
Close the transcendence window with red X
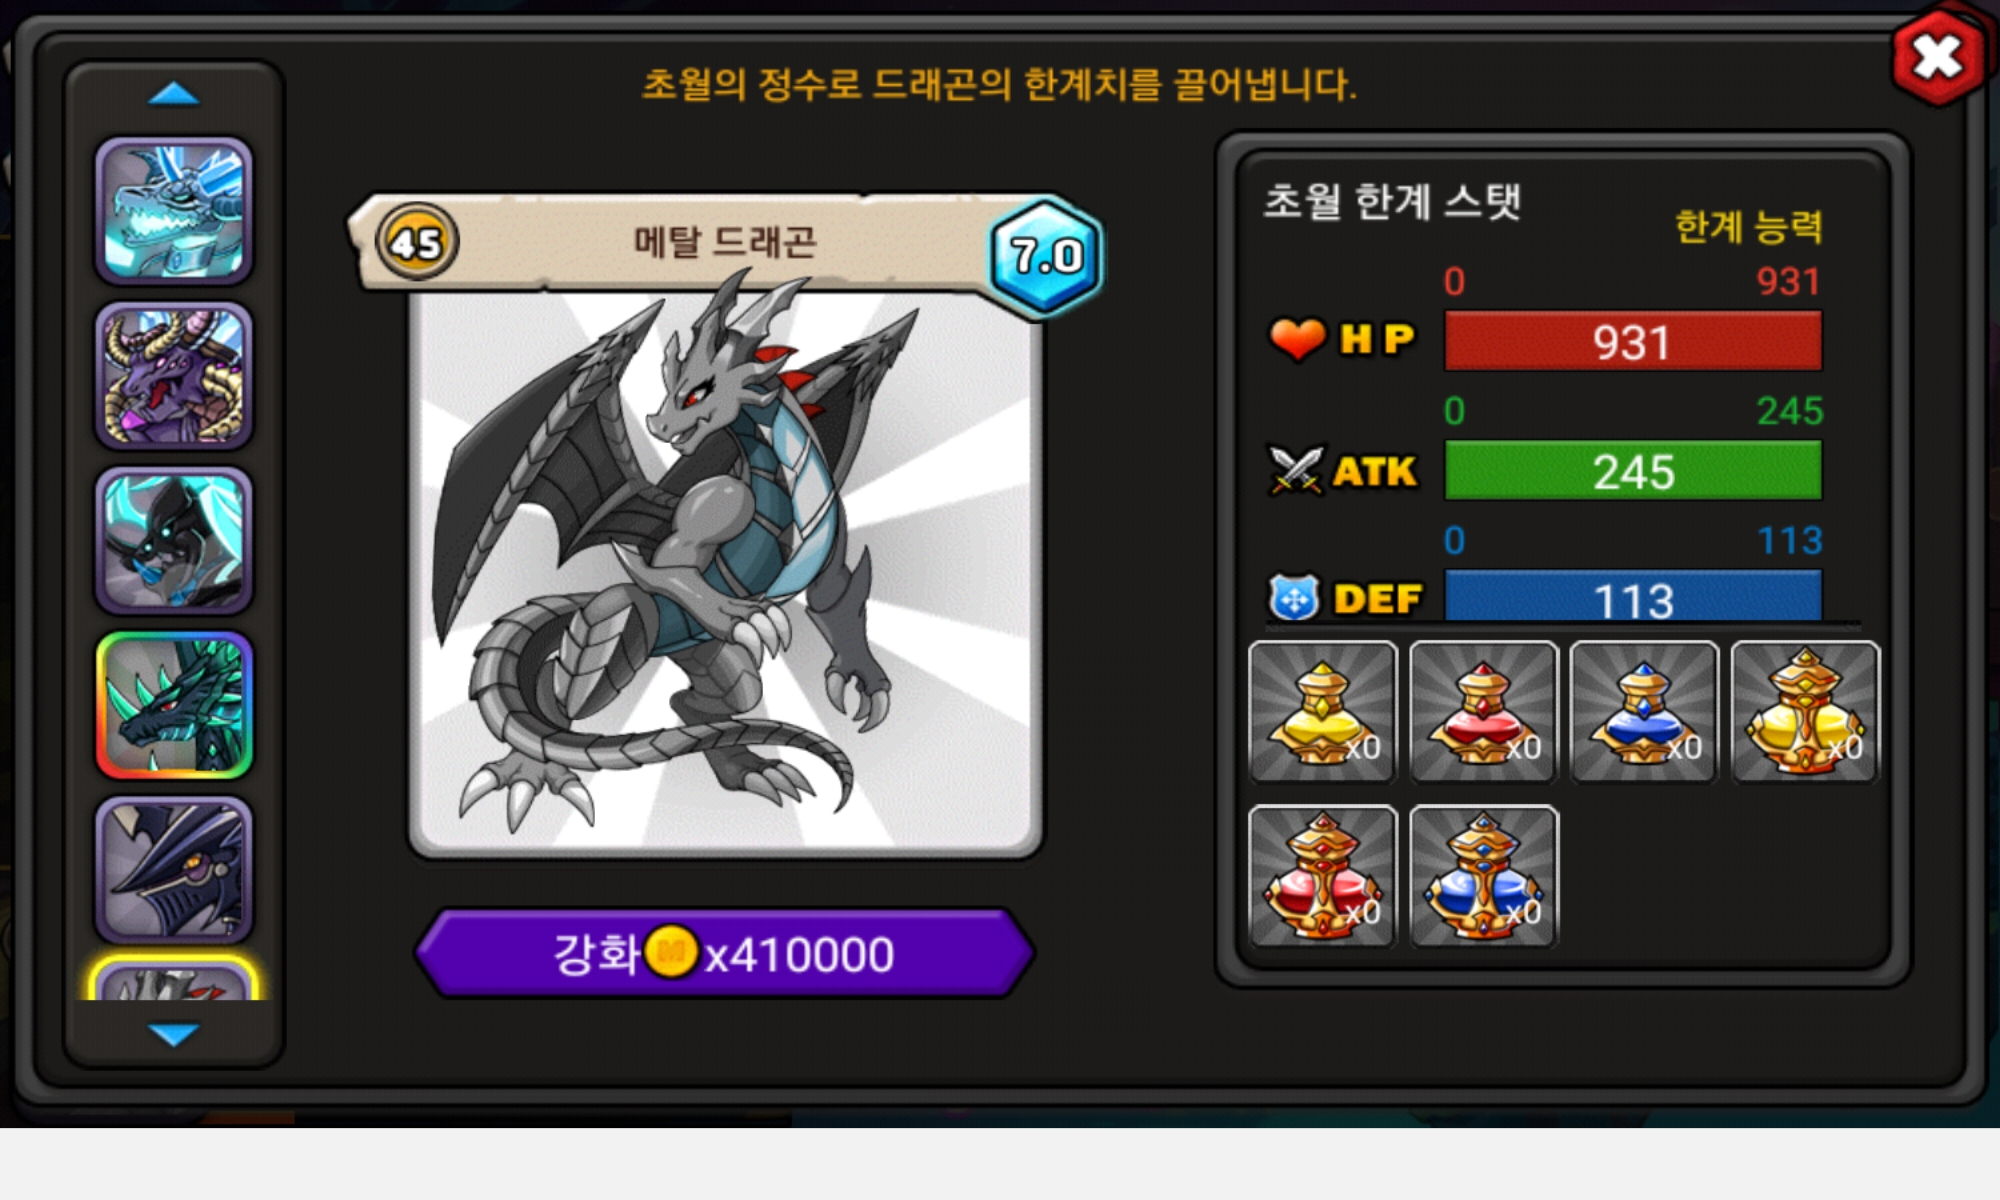point(1938,57)
